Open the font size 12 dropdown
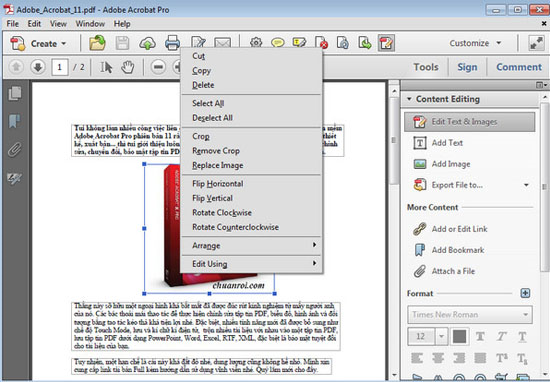The image size is (550, 382). click(441, 337)
